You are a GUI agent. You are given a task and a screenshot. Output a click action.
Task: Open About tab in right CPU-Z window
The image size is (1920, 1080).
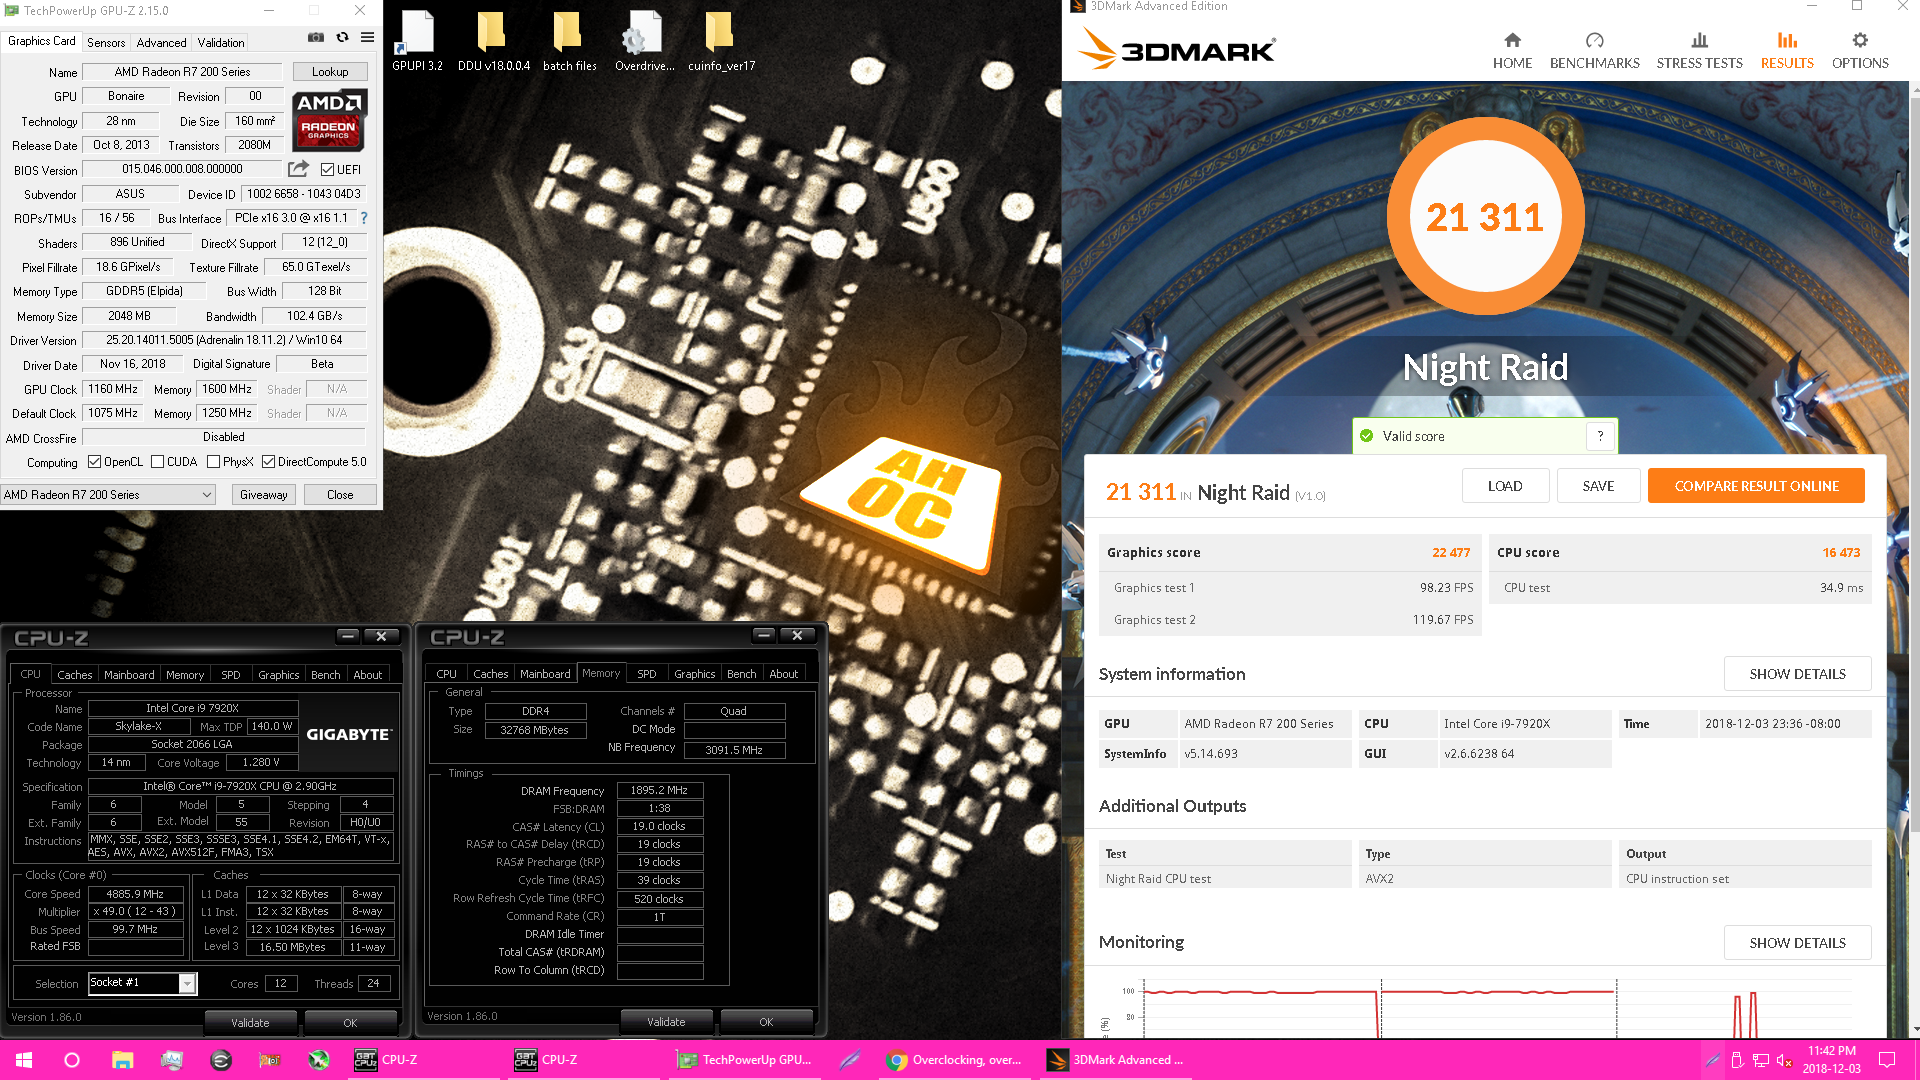click(x=783, y=674)
